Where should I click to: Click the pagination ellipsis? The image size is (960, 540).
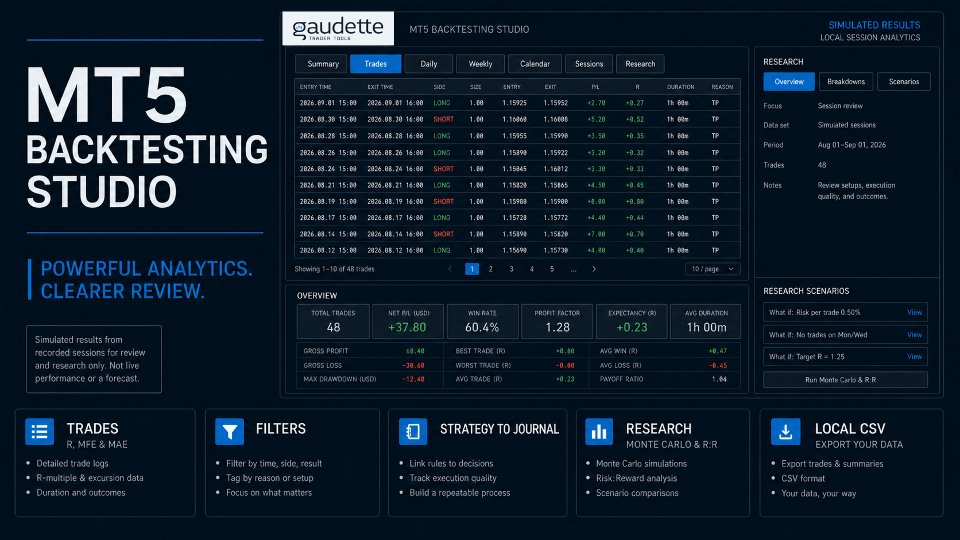(573, 269)
